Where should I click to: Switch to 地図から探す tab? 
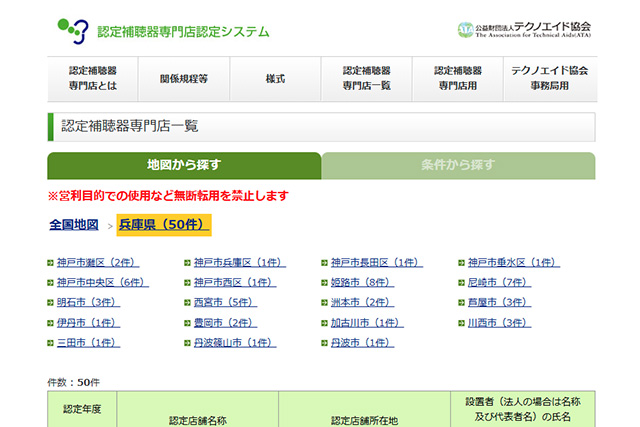point(184,165)
